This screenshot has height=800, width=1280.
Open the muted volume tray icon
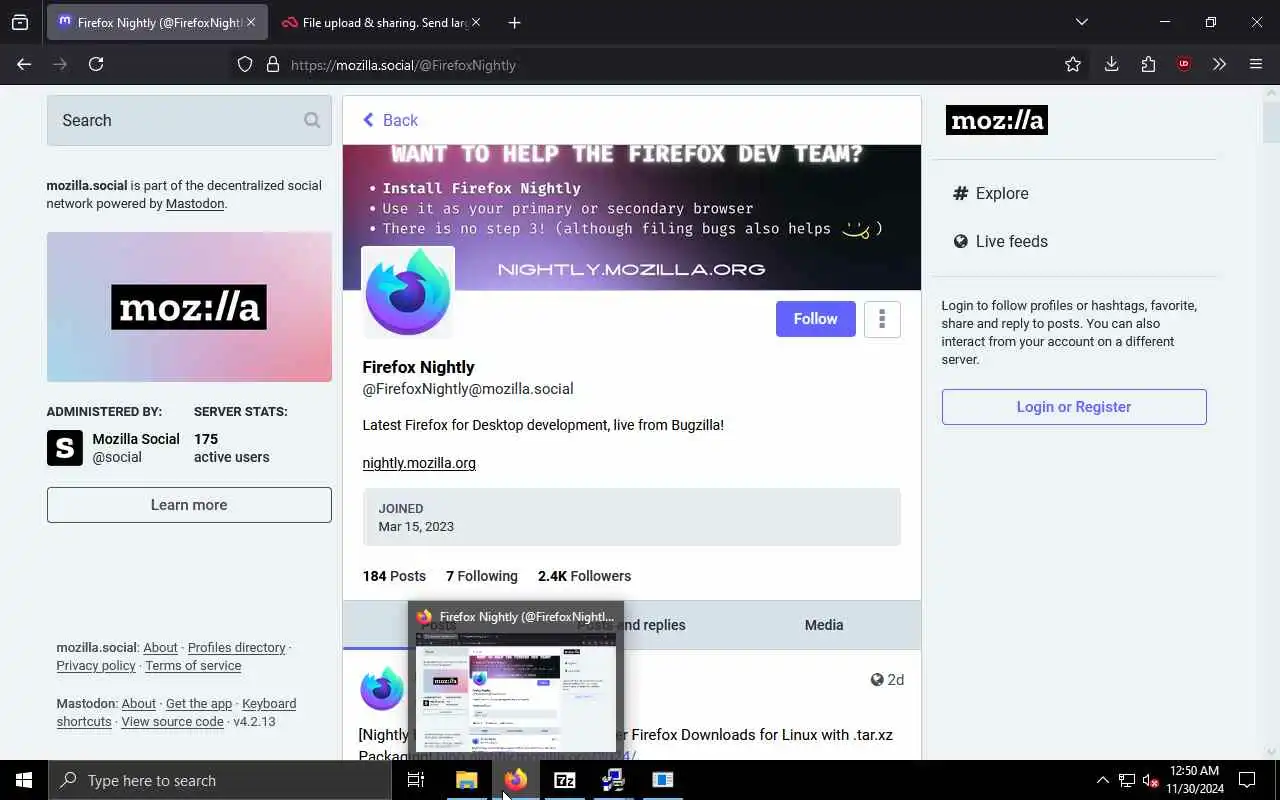pyautogui.click(x=1151, y=780)
